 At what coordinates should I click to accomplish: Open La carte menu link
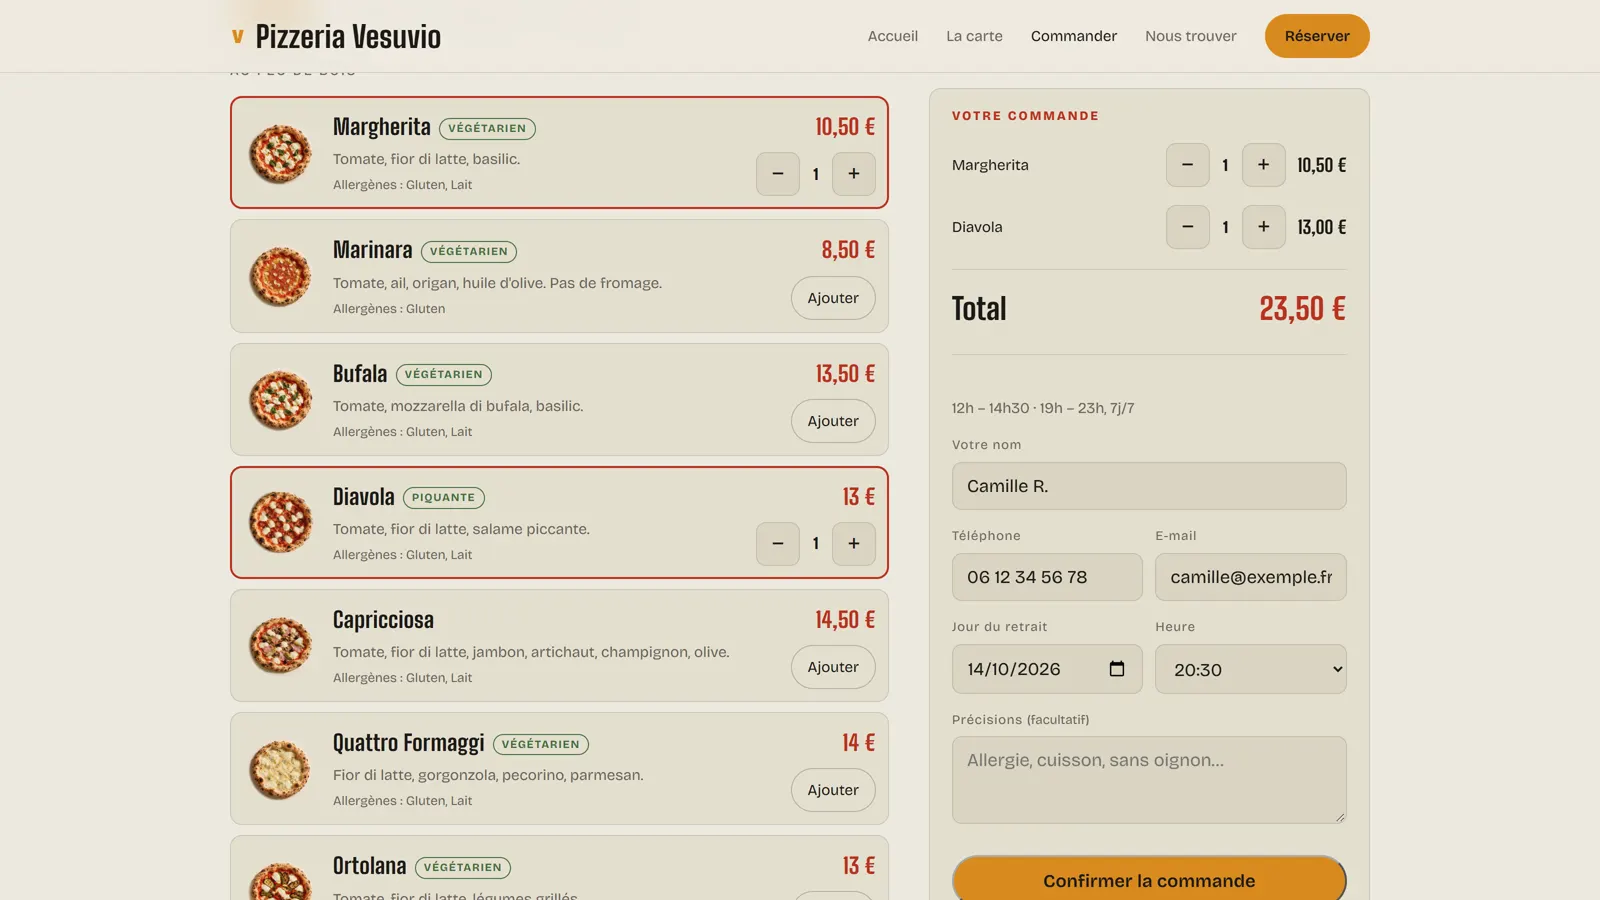pyautogui.click(x=974, y=36)
